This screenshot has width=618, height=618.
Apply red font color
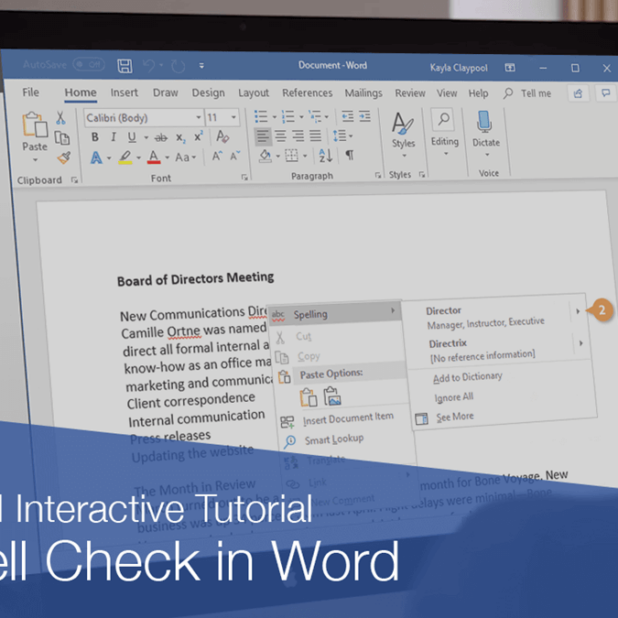(154, 158)
